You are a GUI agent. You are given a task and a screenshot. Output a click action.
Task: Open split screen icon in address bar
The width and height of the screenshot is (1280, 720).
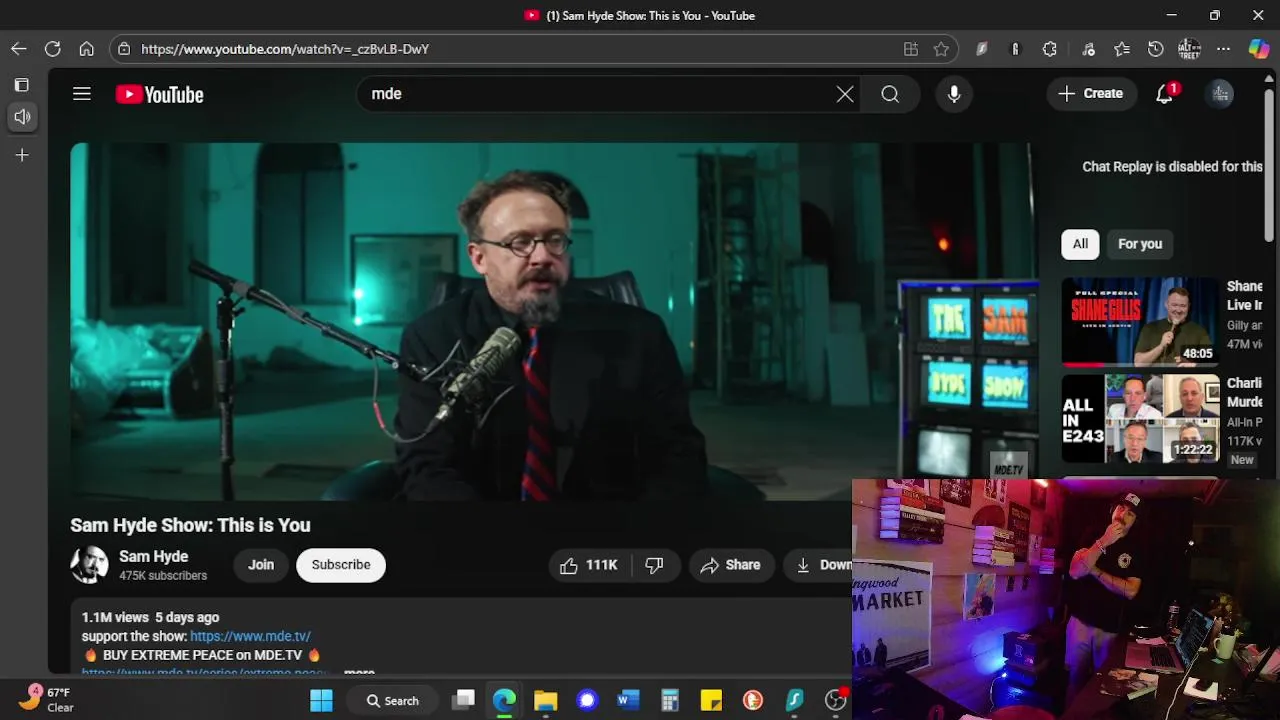[x=910, y=49]
